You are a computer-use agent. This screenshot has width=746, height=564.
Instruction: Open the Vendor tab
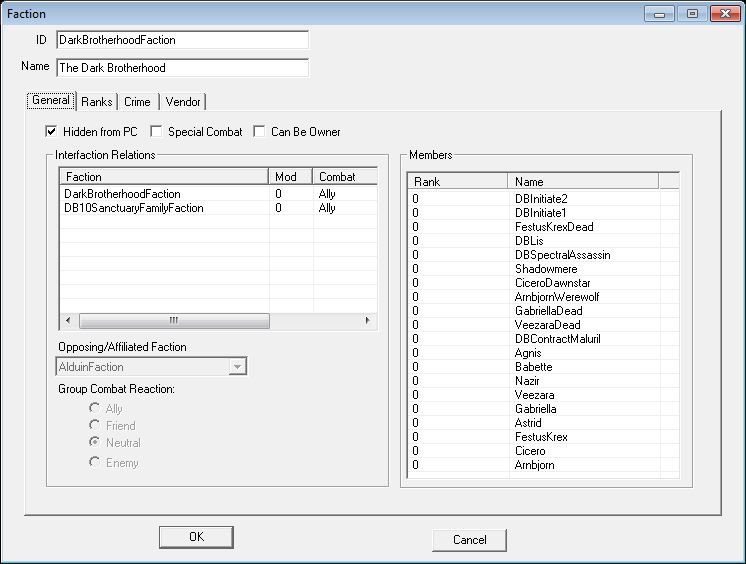(x=183, y=102)
